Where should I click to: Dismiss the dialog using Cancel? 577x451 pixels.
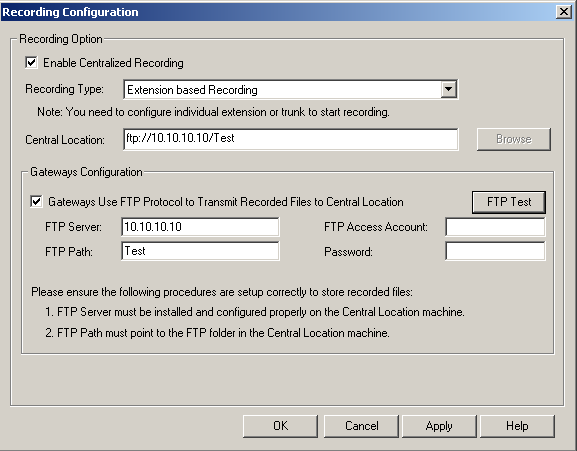(x=361, y=426)
